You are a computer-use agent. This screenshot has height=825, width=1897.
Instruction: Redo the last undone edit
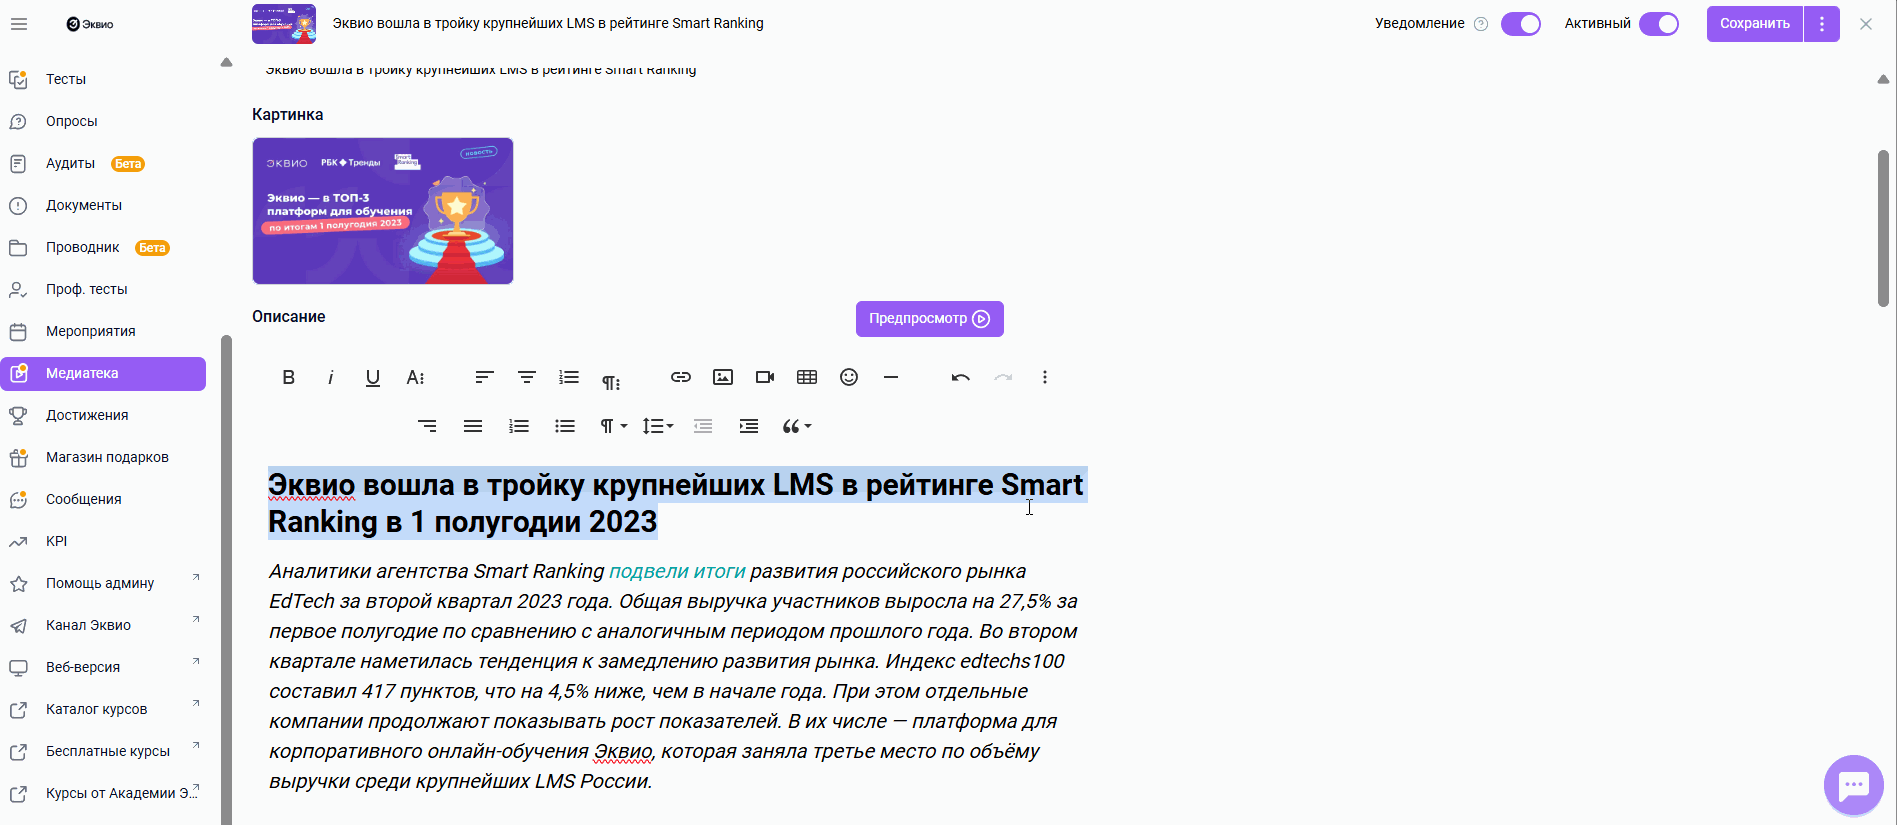coord(1003,377)
